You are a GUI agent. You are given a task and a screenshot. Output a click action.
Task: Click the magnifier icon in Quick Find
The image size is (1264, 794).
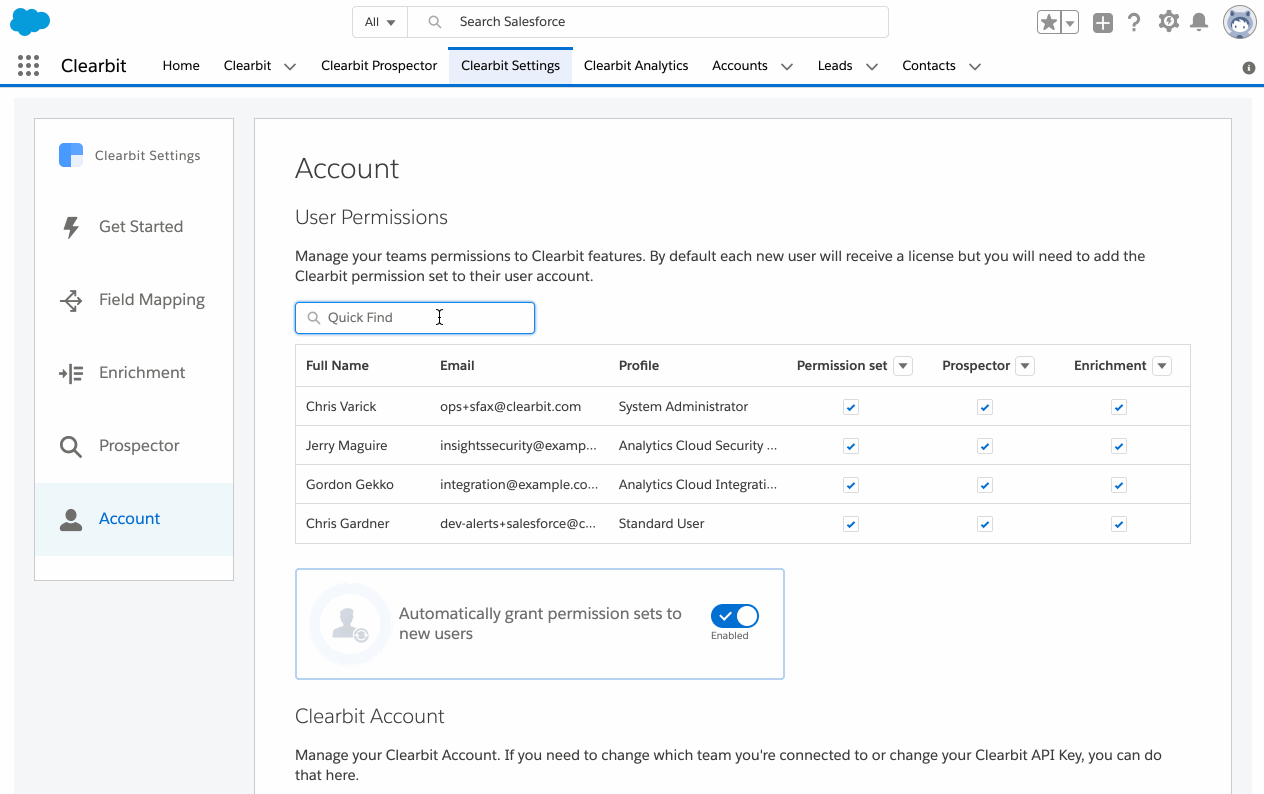click(x=314, y=318)
